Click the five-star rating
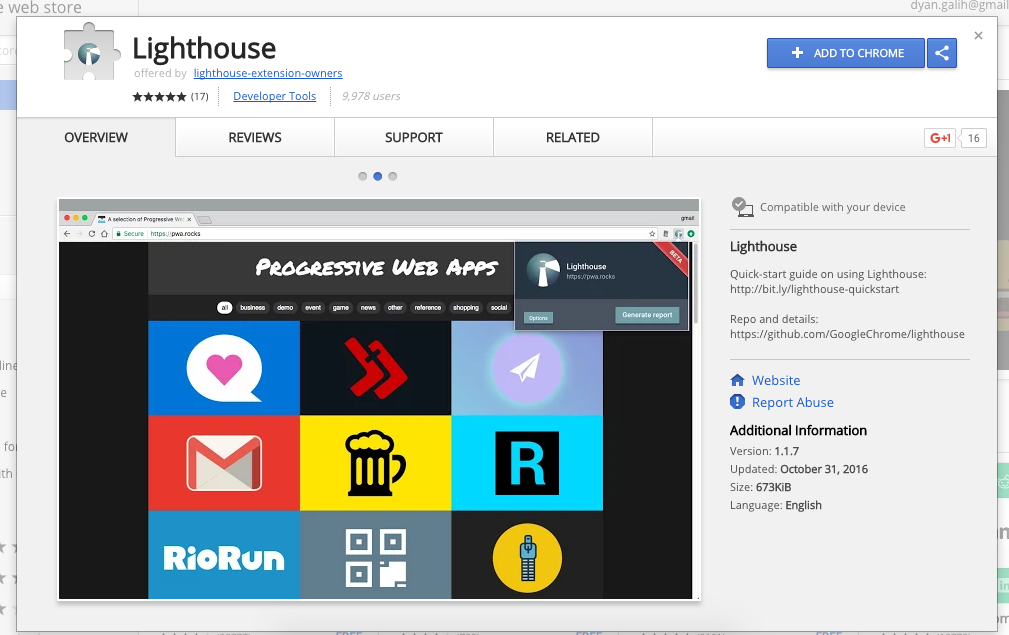The width and height of the screenshot is (1009, 635). (x=159, y=97)
